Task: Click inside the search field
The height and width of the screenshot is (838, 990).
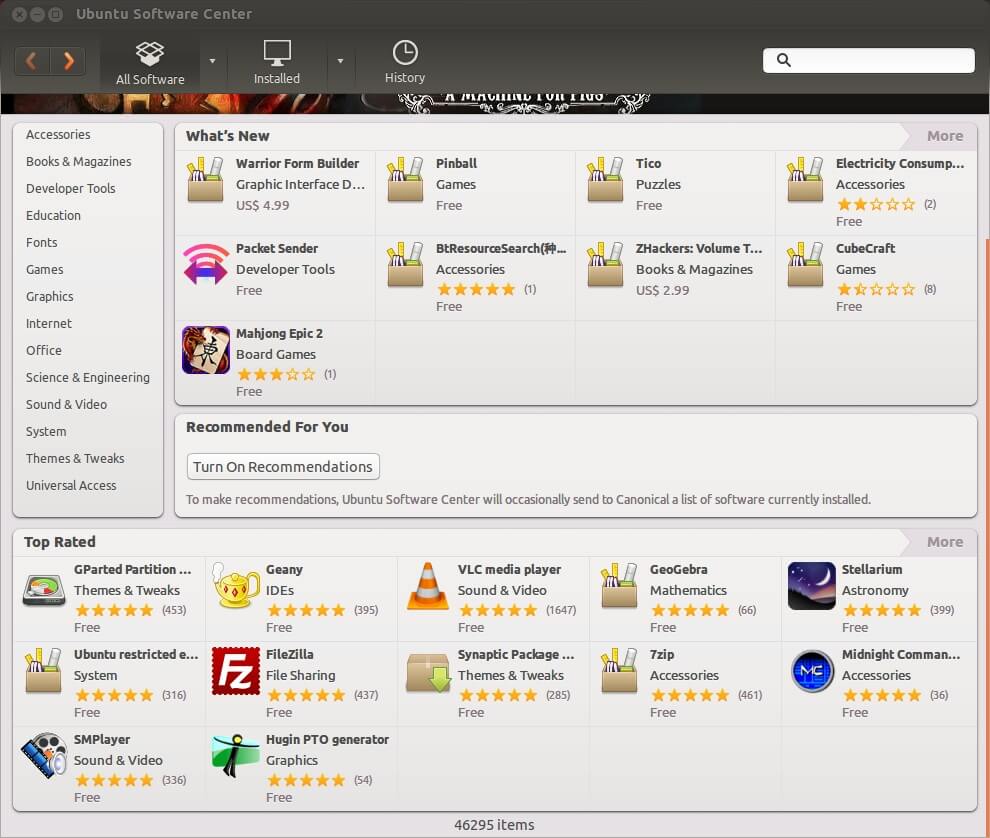Action: [x=868, y=60]
